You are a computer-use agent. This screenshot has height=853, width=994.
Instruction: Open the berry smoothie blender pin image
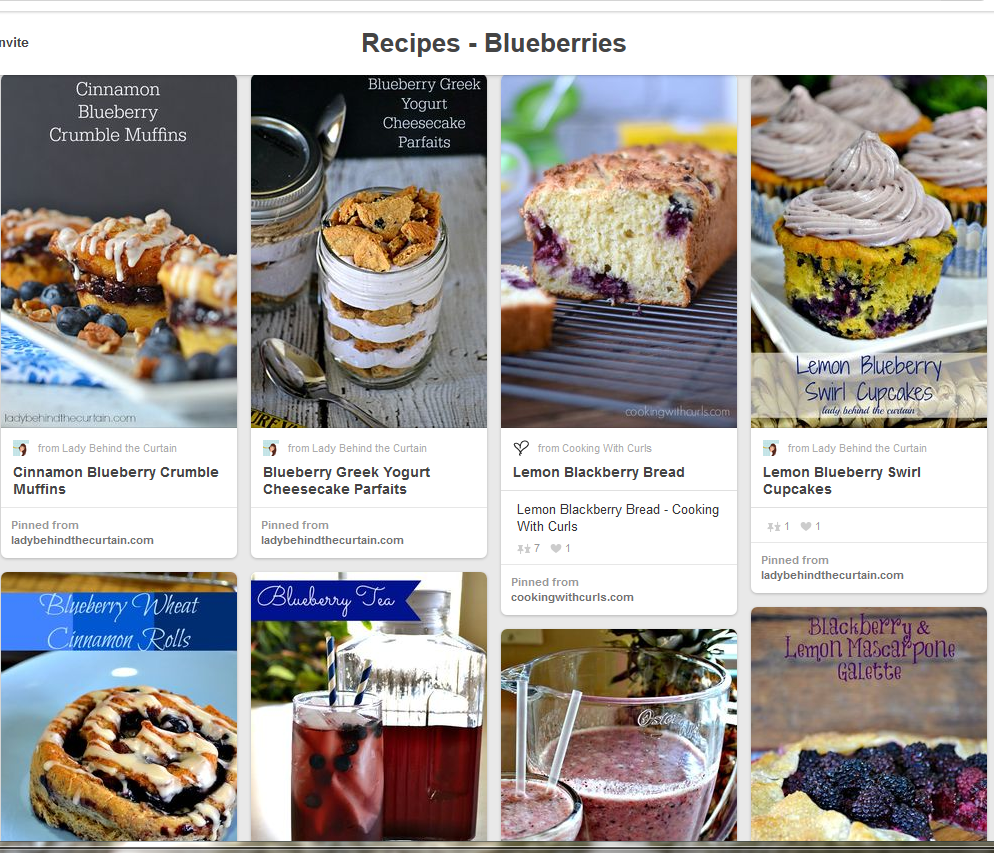[619, 735]
